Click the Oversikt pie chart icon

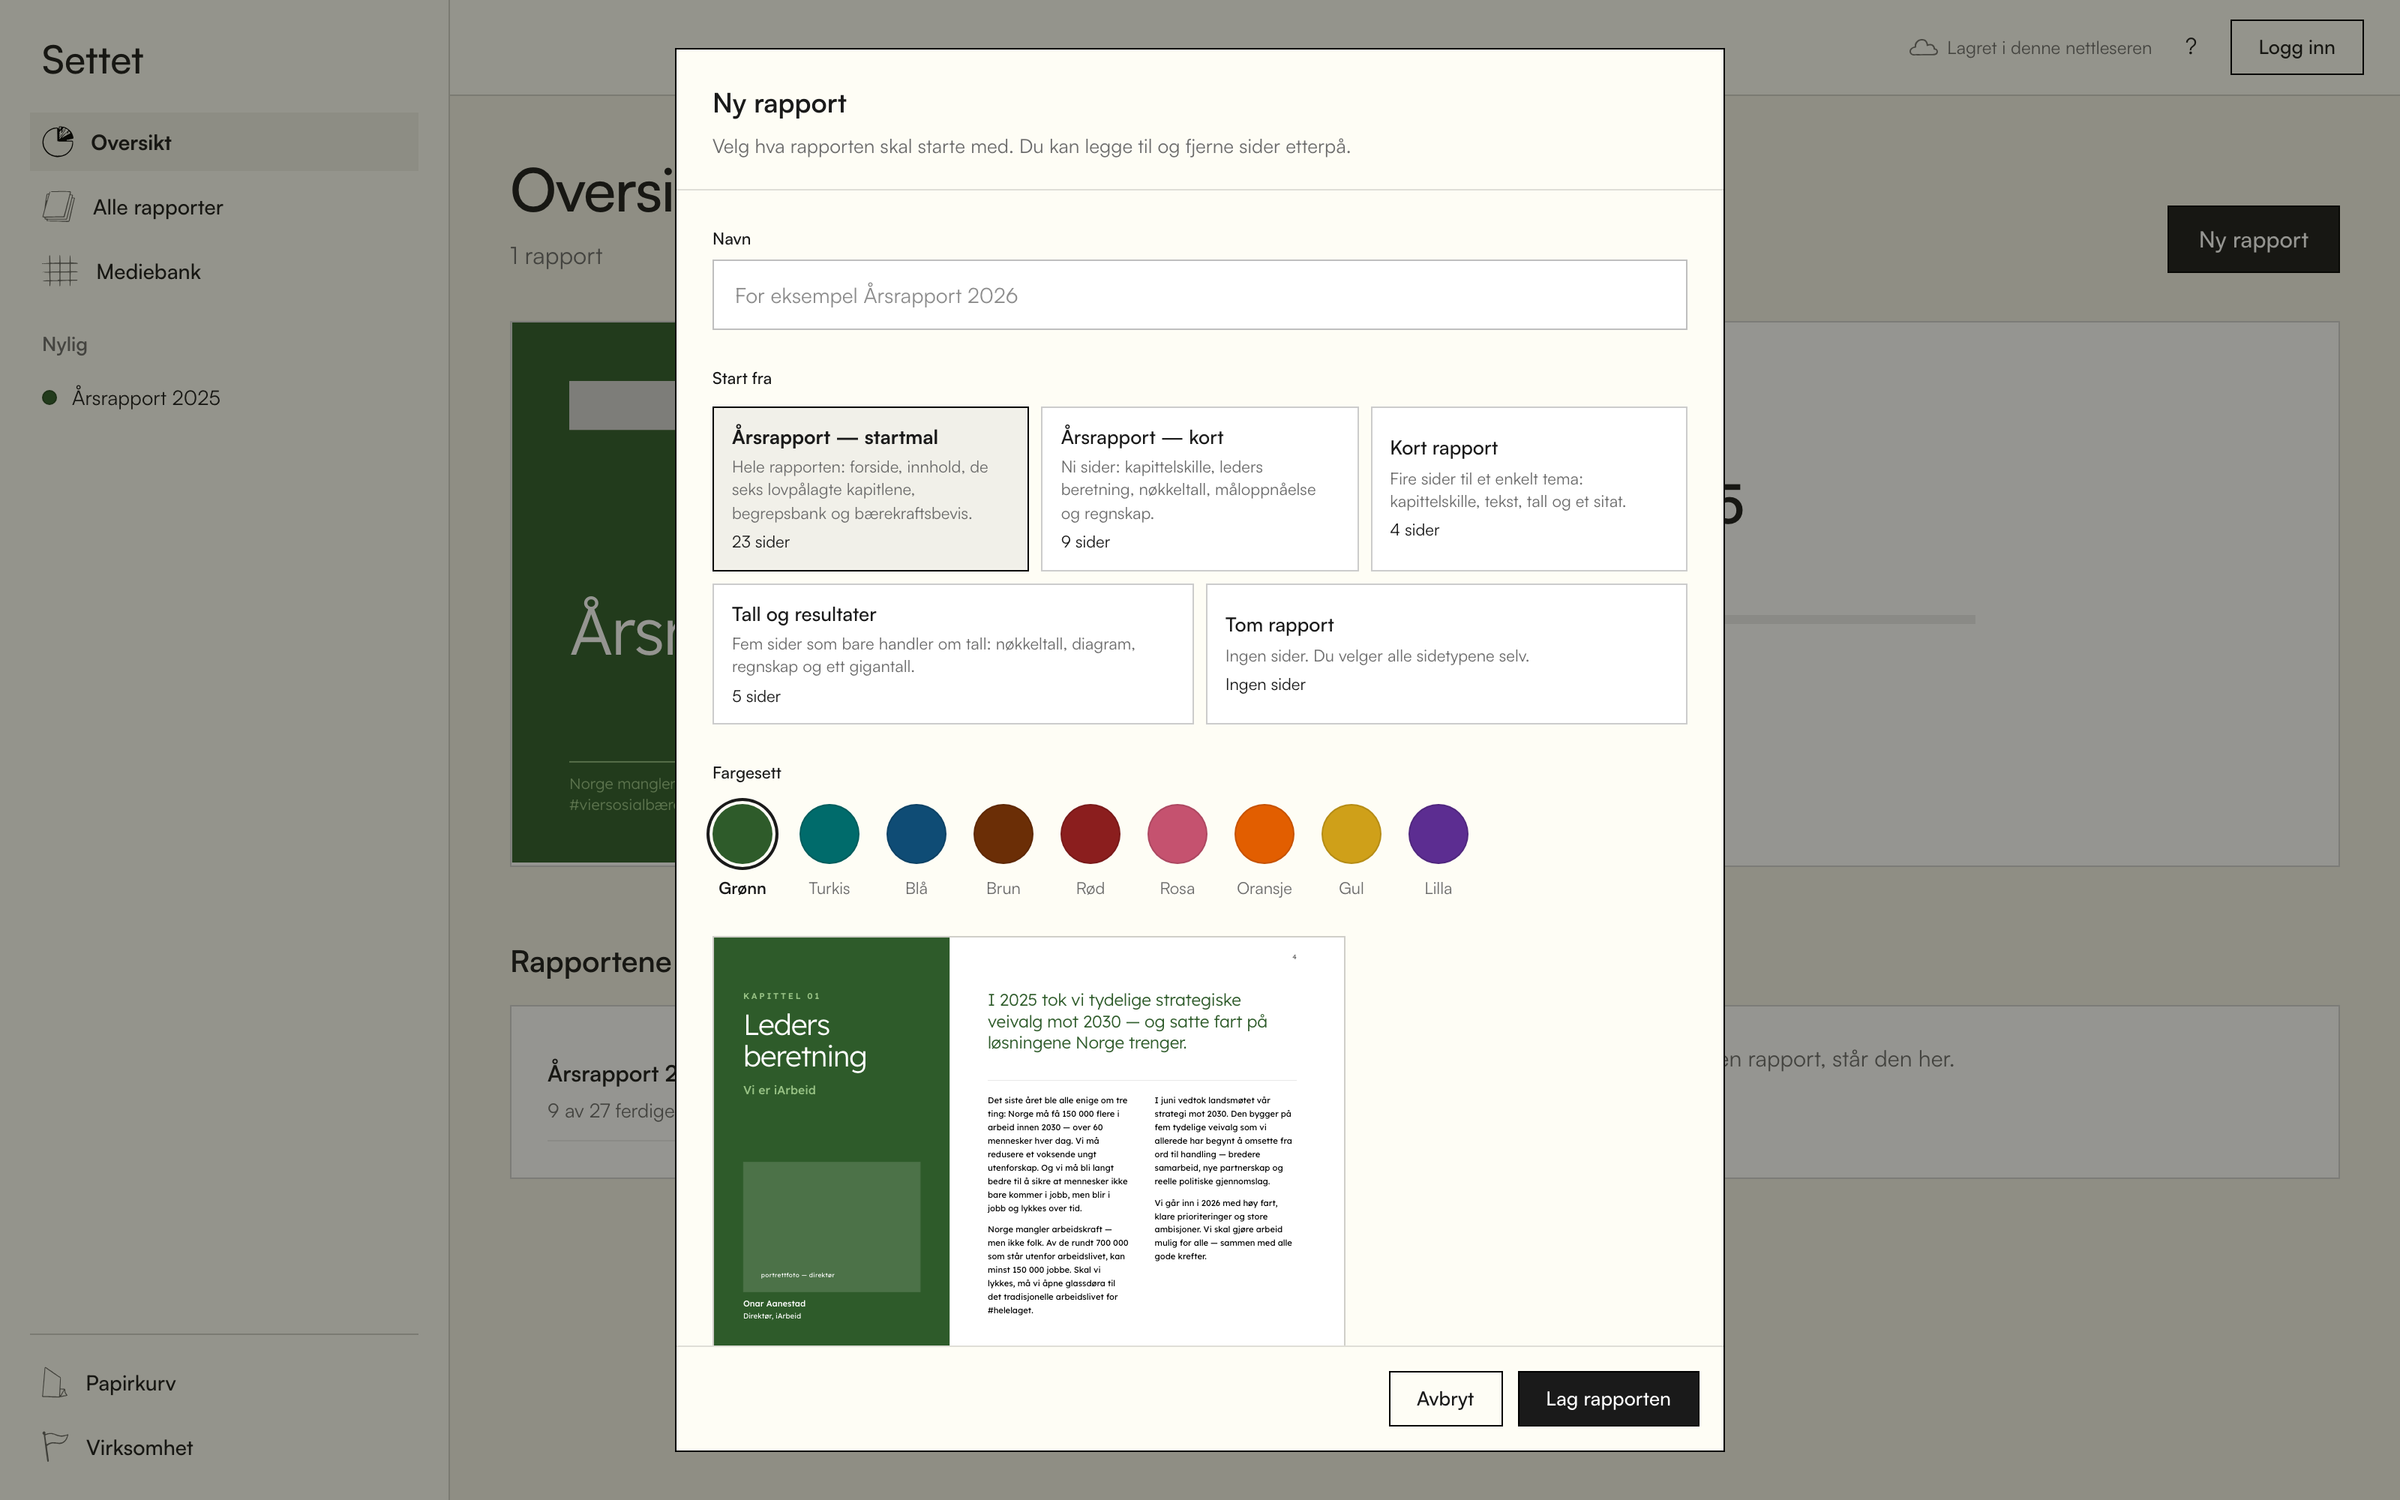coord(58,142)
